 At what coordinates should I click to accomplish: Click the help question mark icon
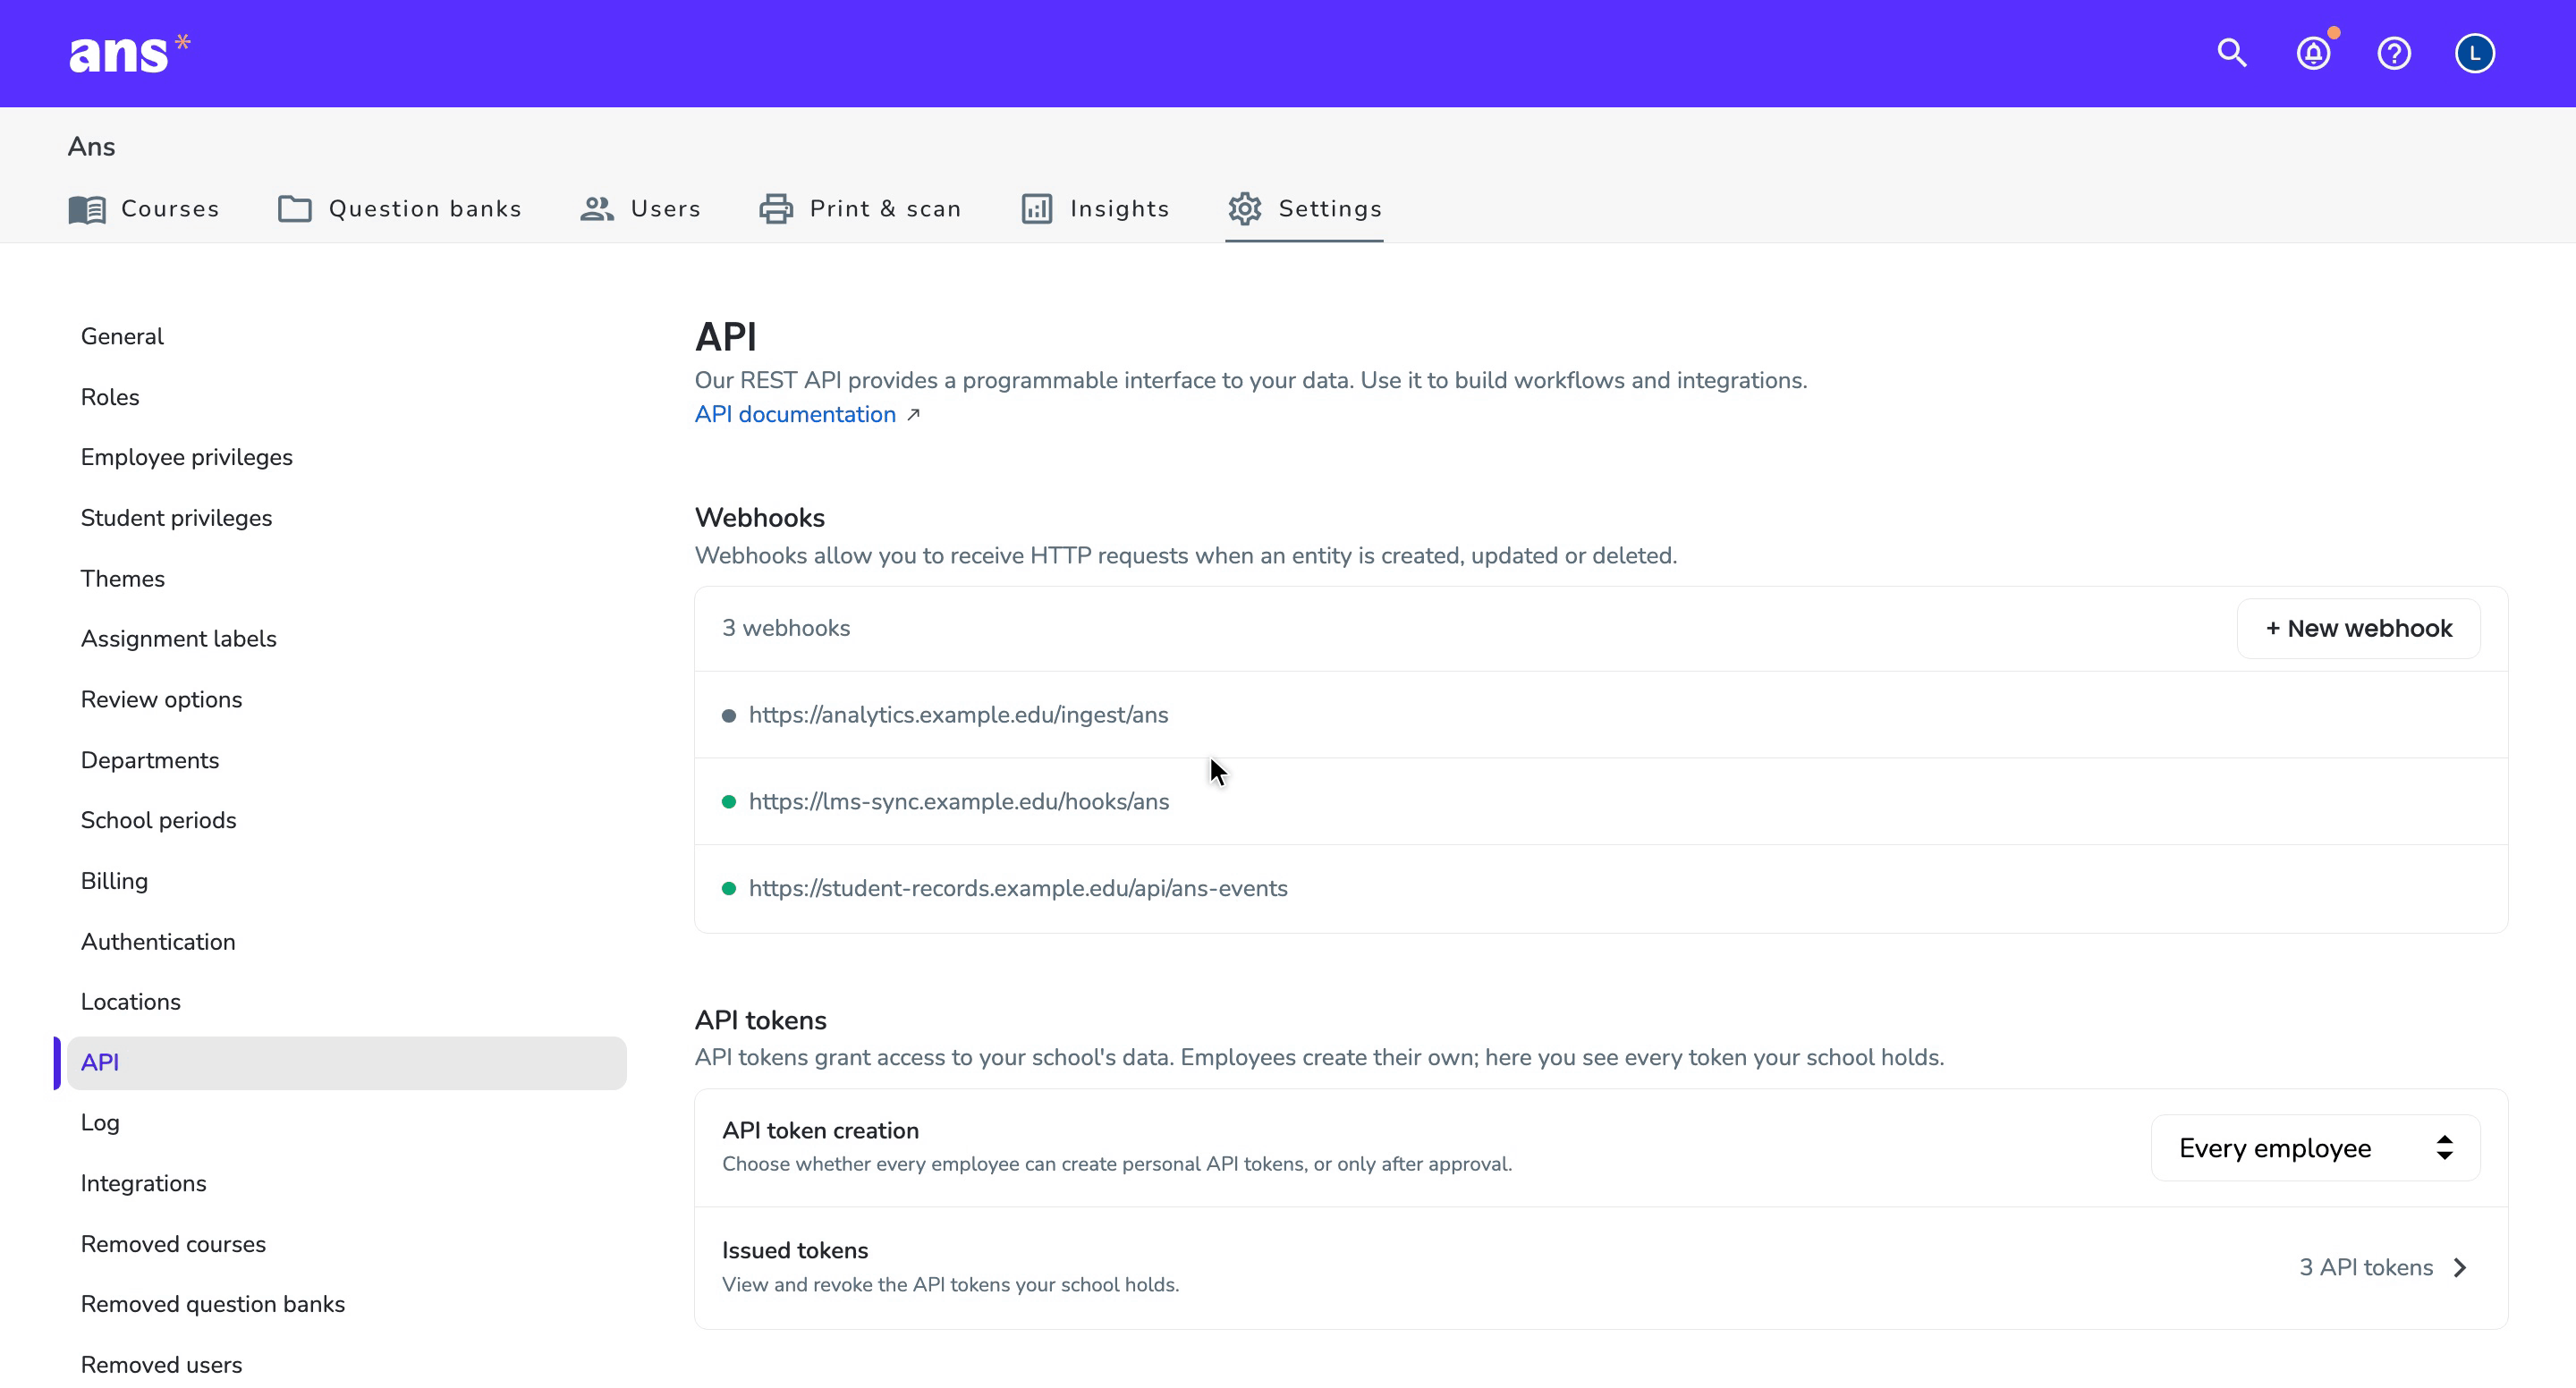pyautogui.click(x=2394, y=53)
